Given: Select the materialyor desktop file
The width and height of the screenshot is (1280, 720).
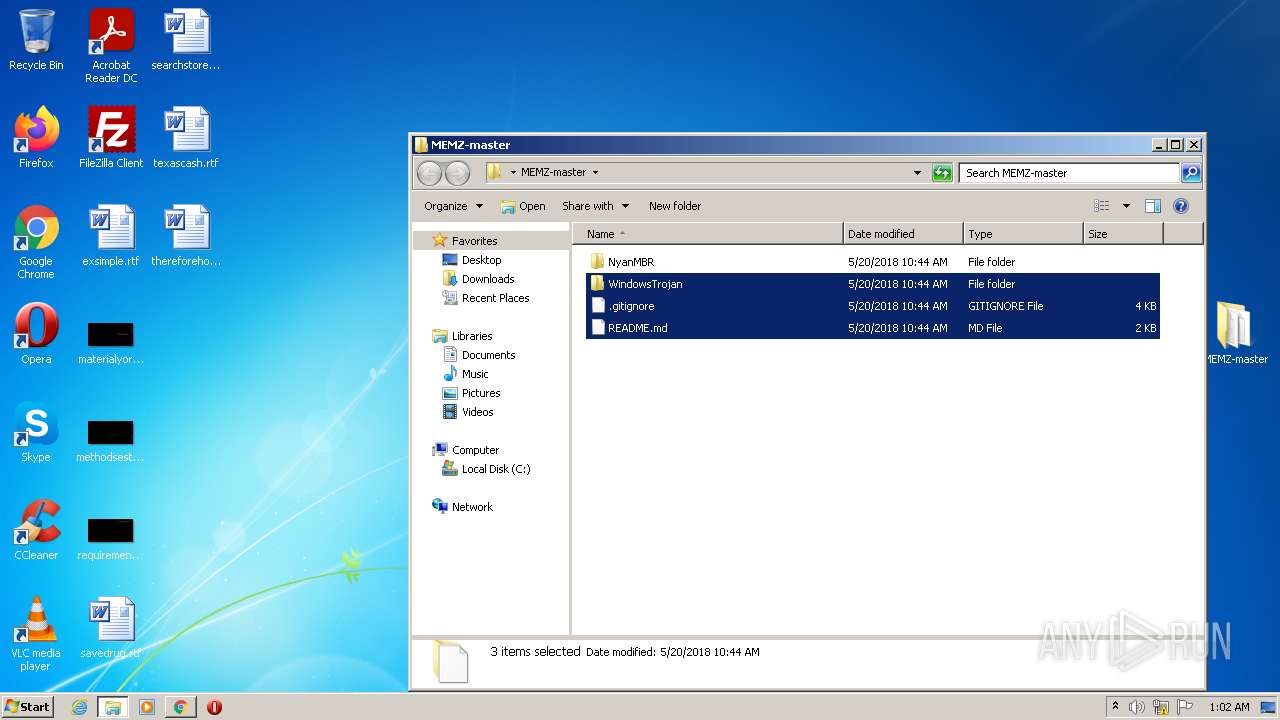Looking at the screenshot, I should click(111, 340).
